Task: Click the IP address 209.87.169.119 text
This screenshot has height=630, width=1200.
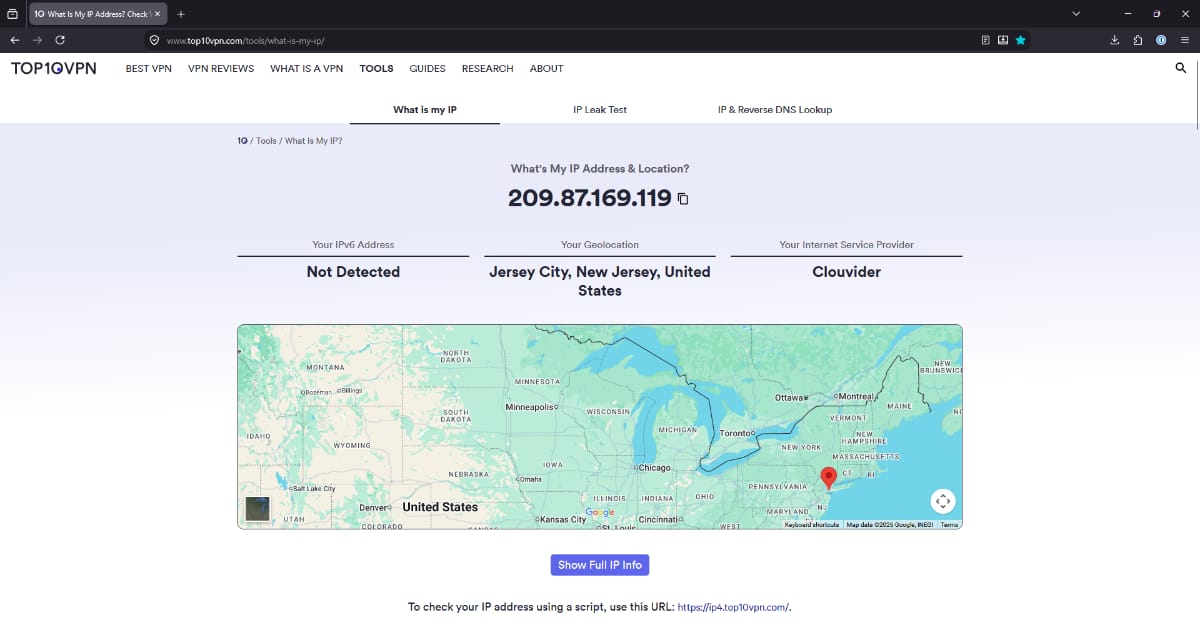Action: point(590,198)
